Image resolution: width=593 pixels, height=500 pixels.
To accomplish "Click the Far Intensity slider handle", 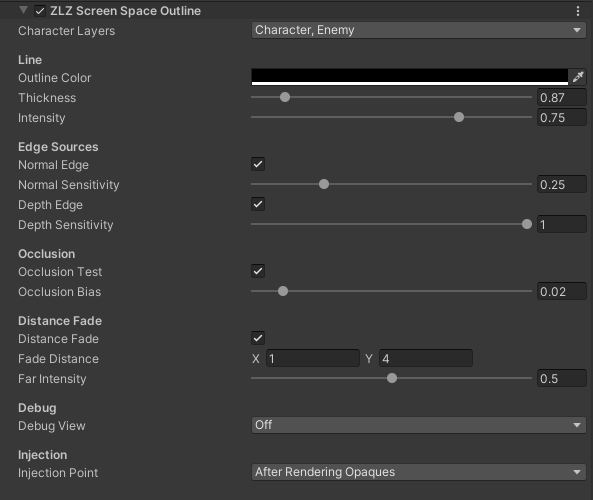I will 392,378.
